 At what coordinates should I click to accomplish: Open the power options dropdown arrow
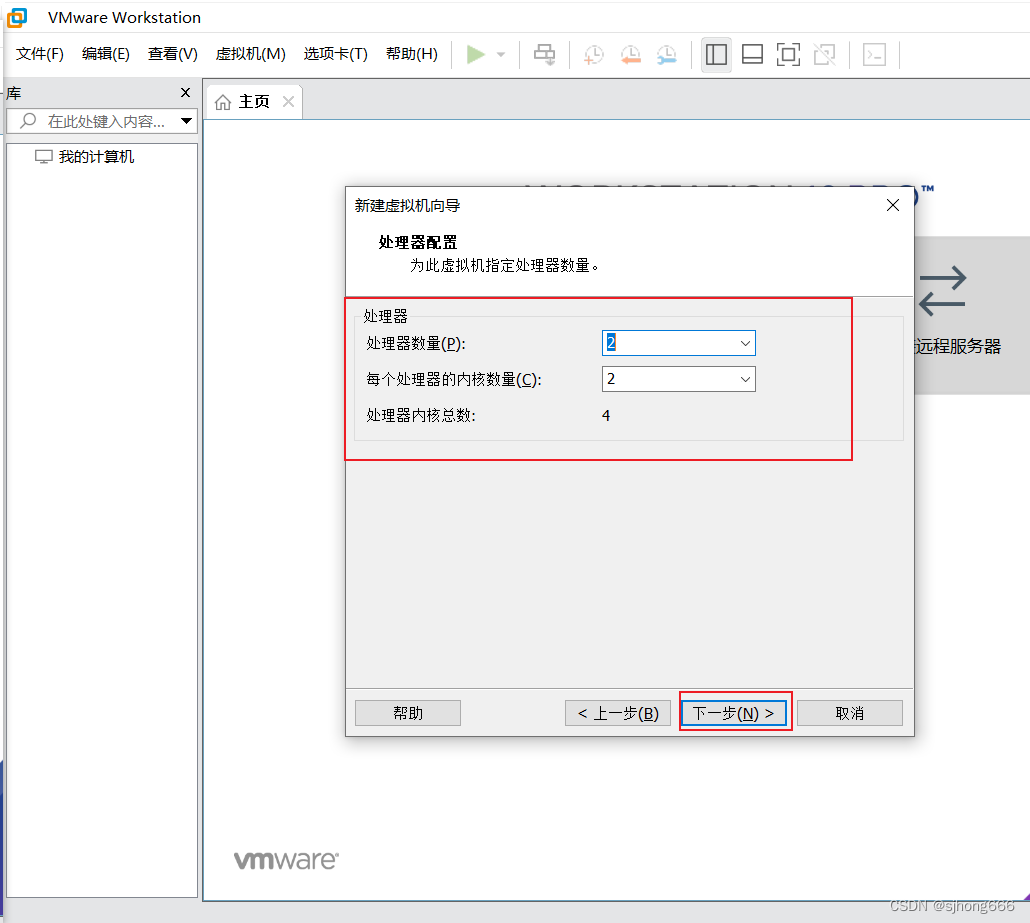click(501, 55)
